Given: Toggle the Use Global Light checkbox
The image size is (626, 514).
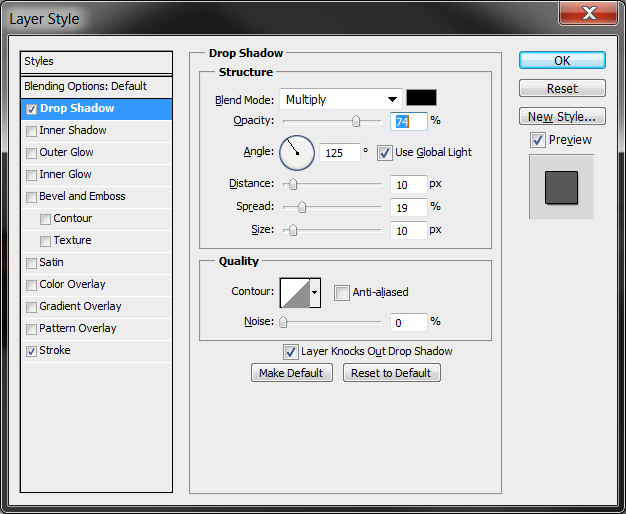Looking at the screenshot, I should pos(385,153).
